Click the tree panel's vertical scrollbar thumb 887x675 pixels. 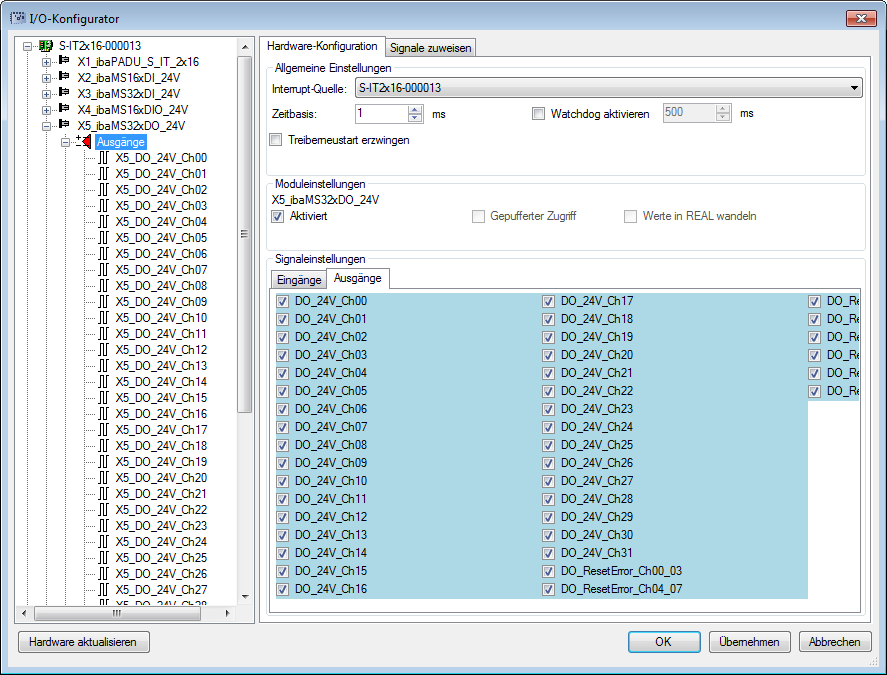[244, 234]
